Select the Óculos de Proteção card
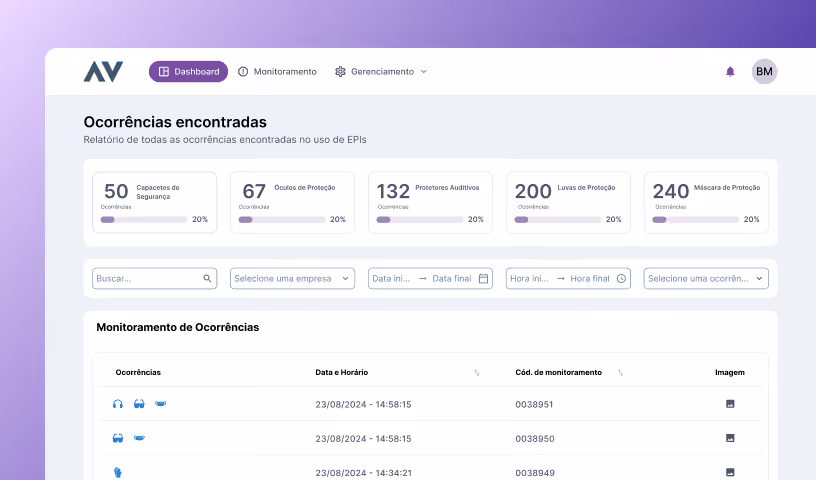The image size is (816, 480). point(292,203)
